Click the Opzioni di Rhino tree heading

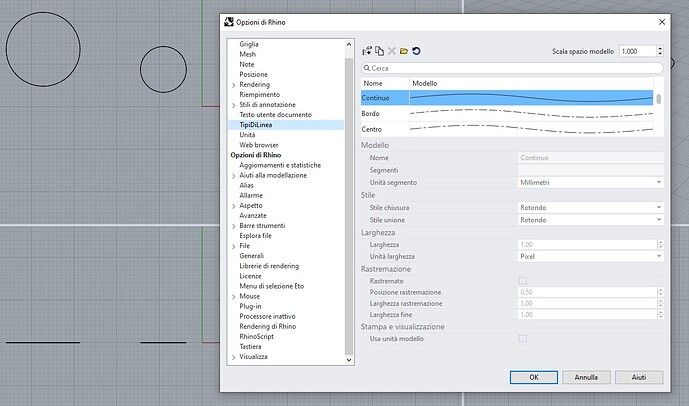(x=256, y=155)
